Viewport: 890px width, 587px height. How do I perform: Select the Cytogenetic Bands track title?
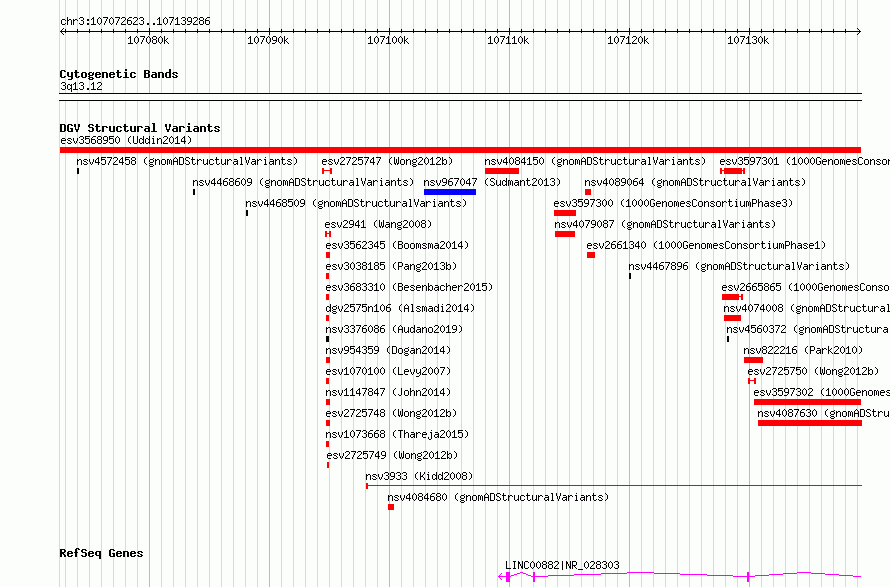tap(119, 74)
